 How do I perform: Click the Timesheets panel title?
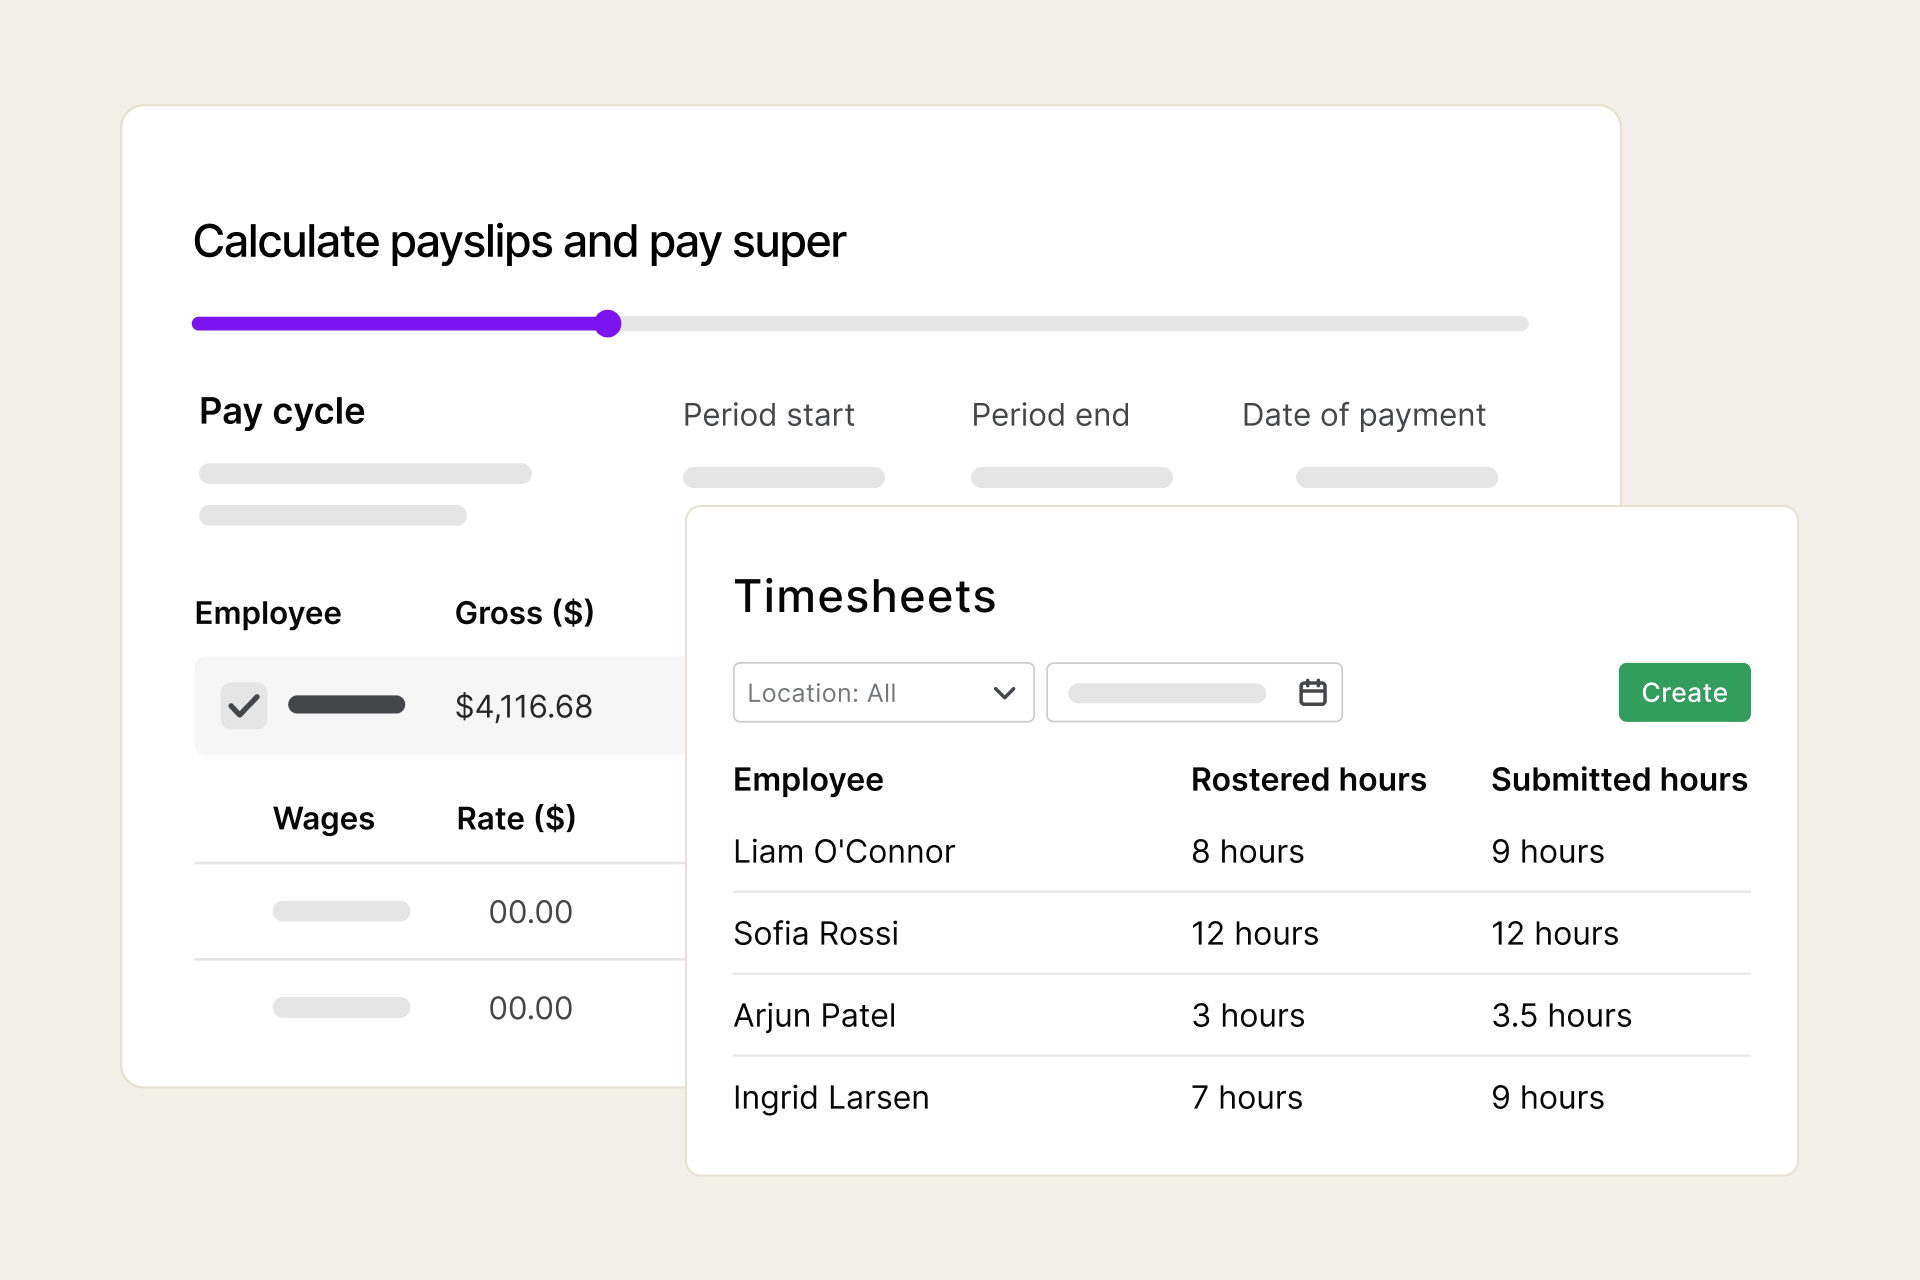865,596
